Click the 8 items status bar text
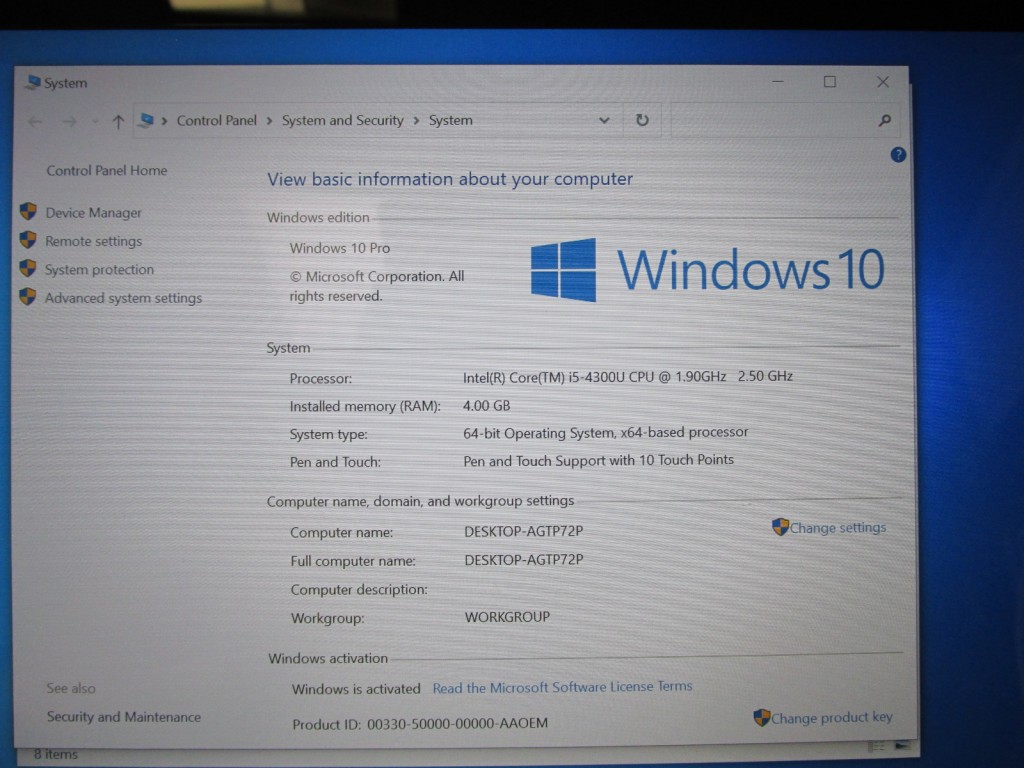The width and height of the screenshot is (1024, 768). 56,754
